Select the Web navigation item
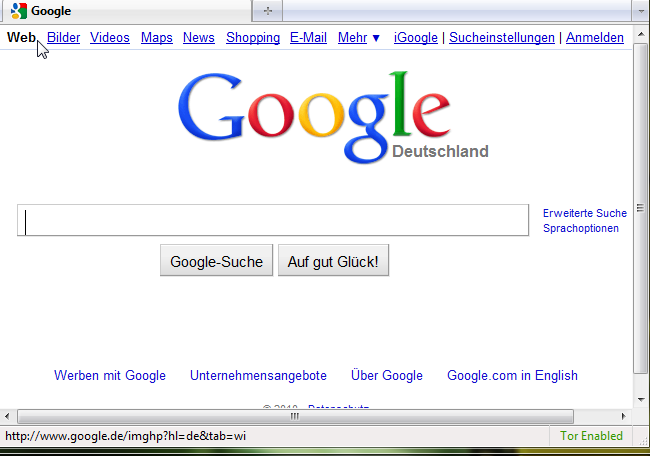 pyautogui.click(x=21, y=37)
